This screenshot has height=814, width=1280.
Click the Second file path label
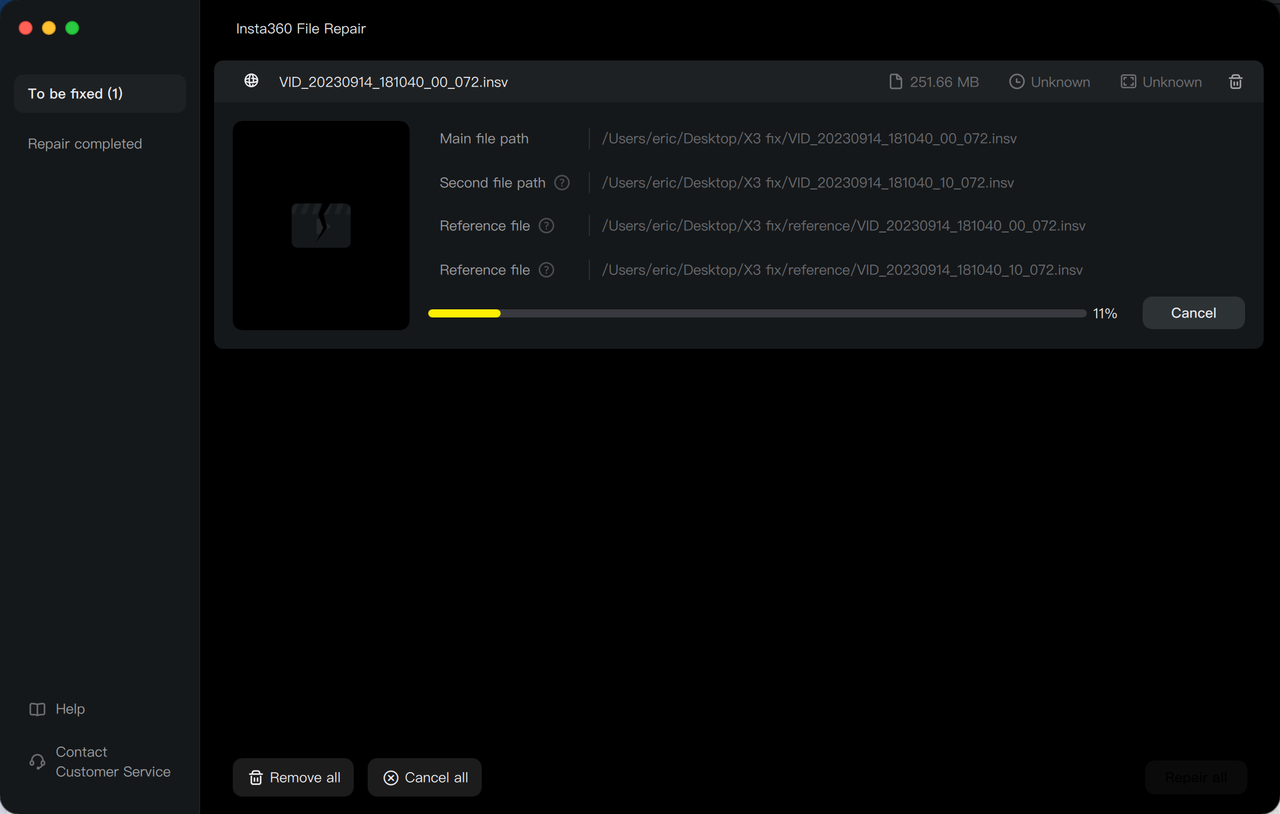[493, 183]
